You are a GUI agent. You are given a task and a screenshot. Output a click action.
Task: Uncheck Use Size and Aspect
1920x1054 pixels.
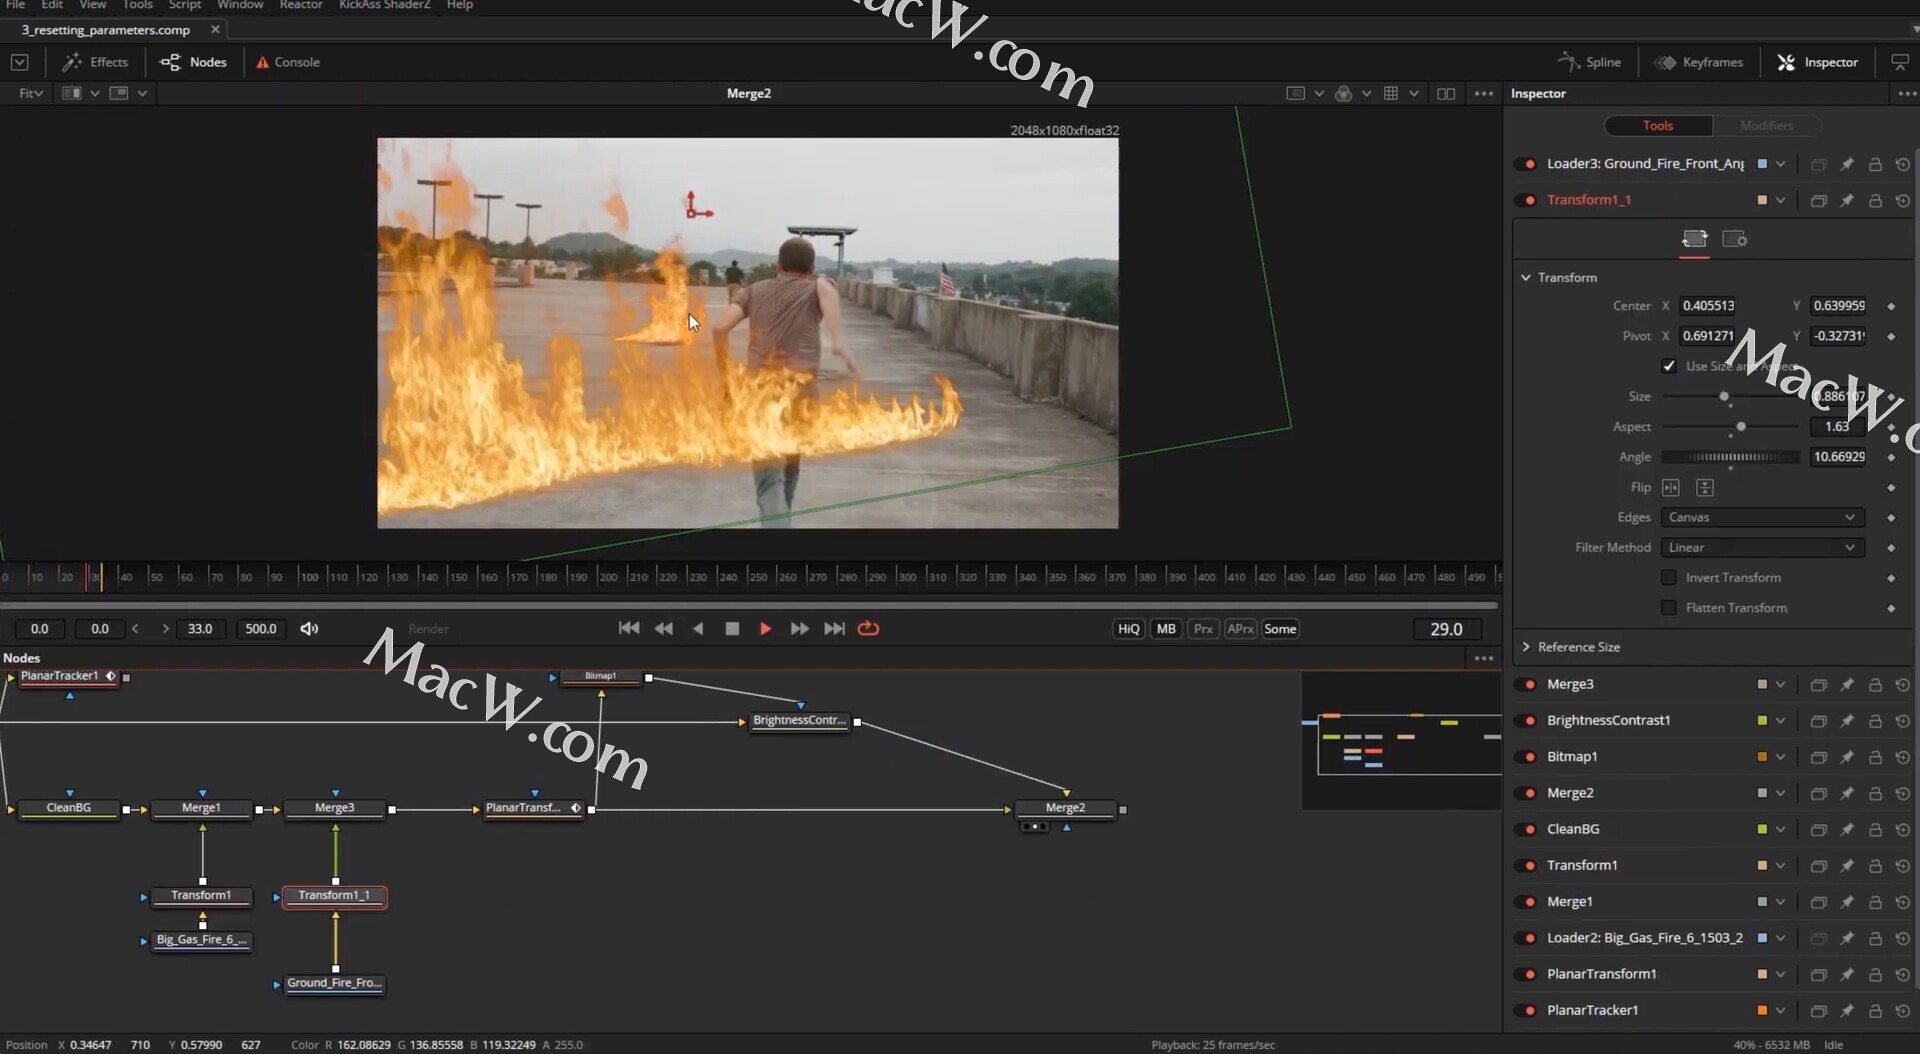click(1668, 366)
